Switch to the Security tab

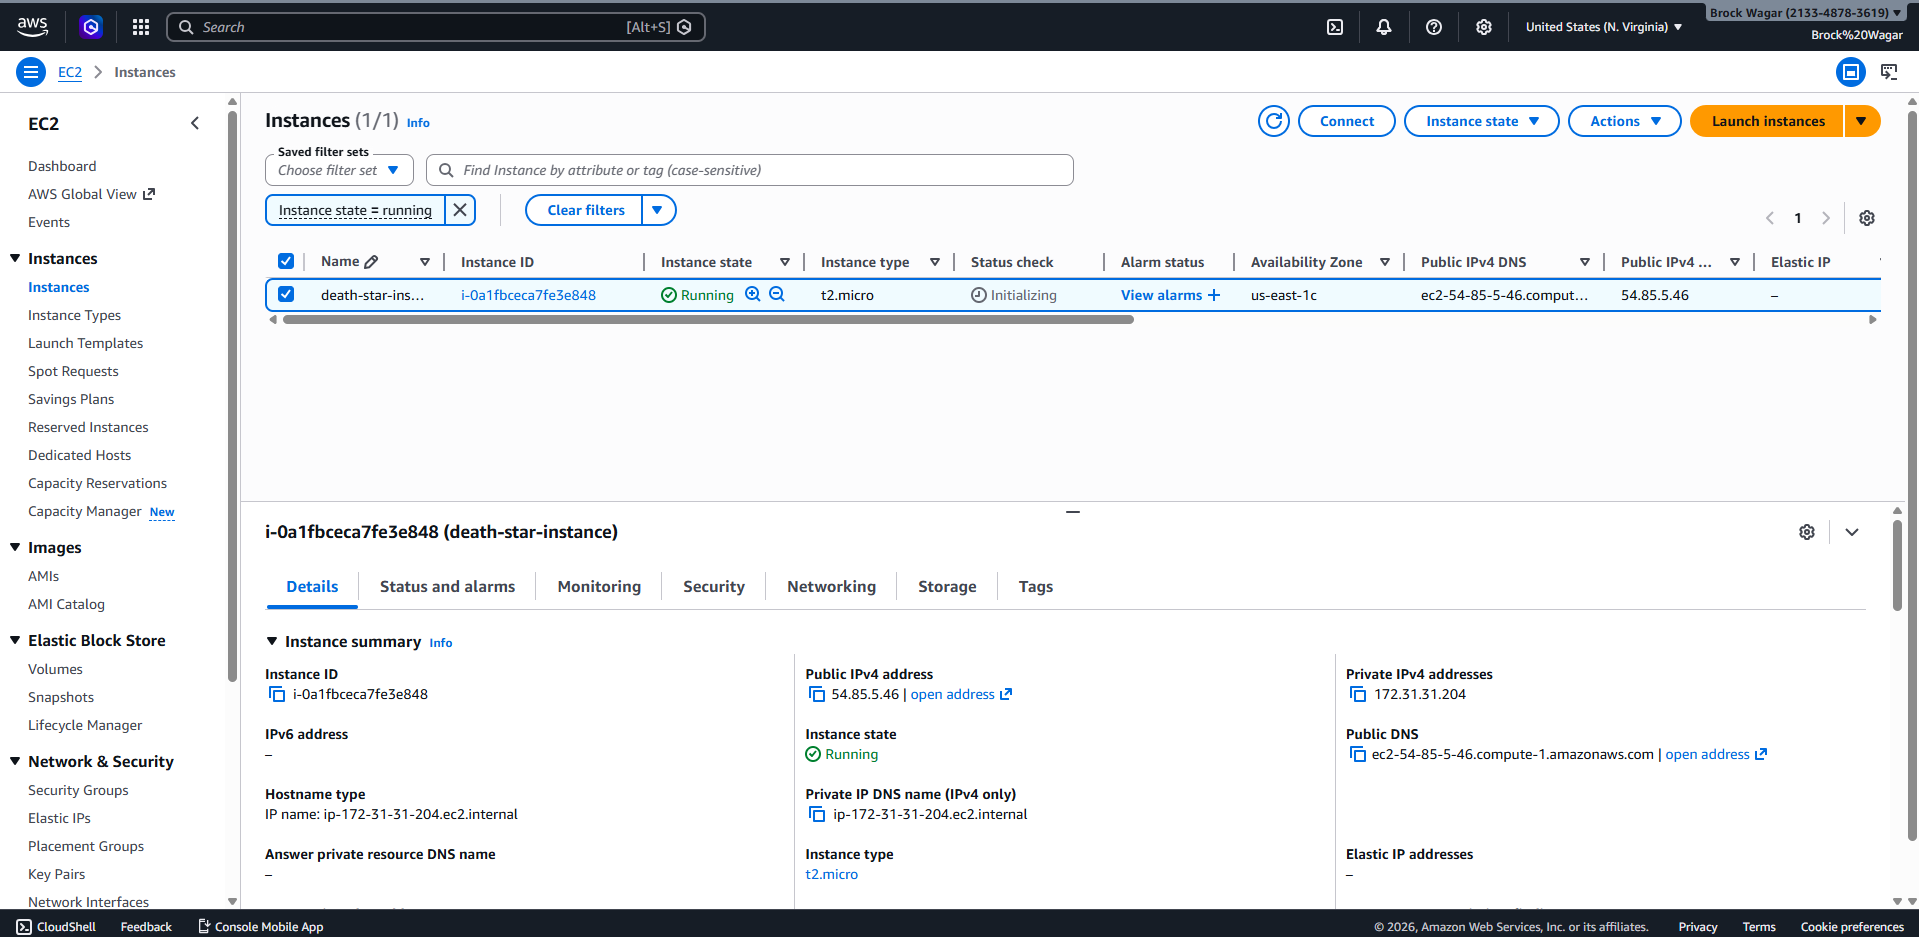[713, 586]
